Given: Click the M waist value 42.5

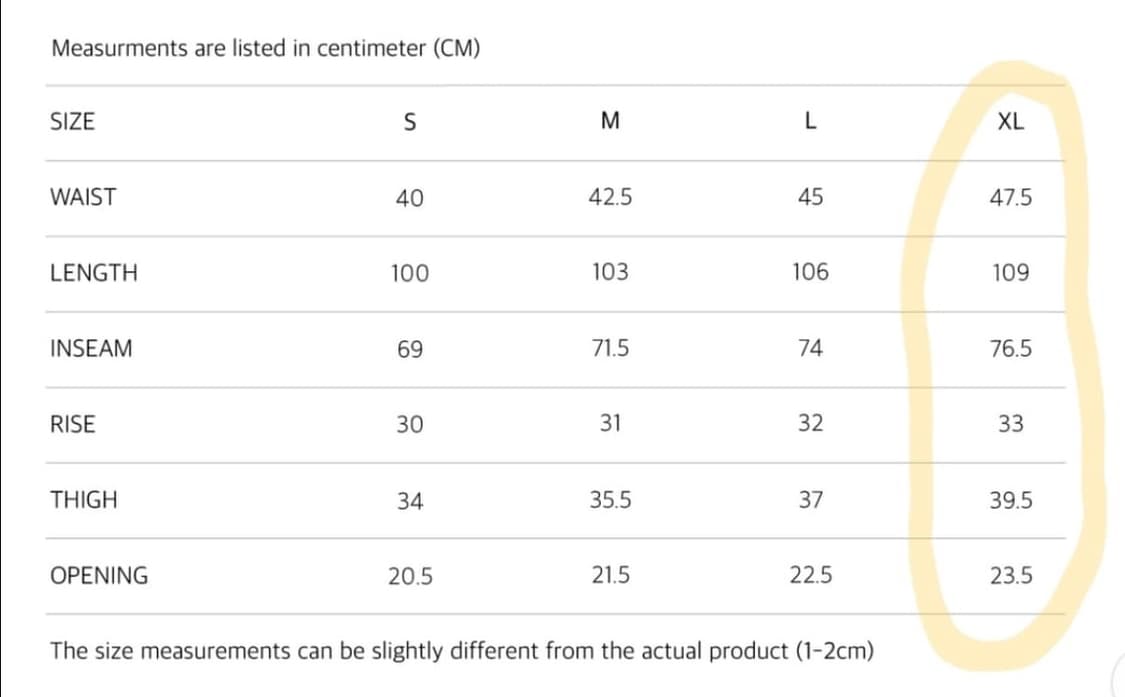Looking at the screenshot, I should tap(610, 197).
